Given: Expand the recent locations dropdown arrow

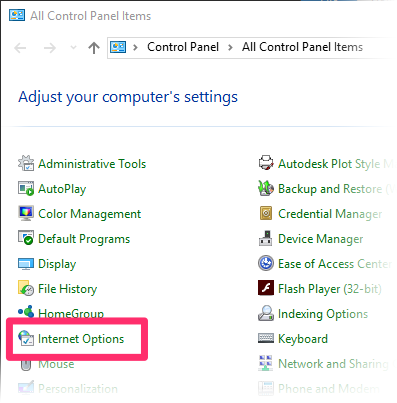Looking at the screenshot, I should [x=73, y=48].
